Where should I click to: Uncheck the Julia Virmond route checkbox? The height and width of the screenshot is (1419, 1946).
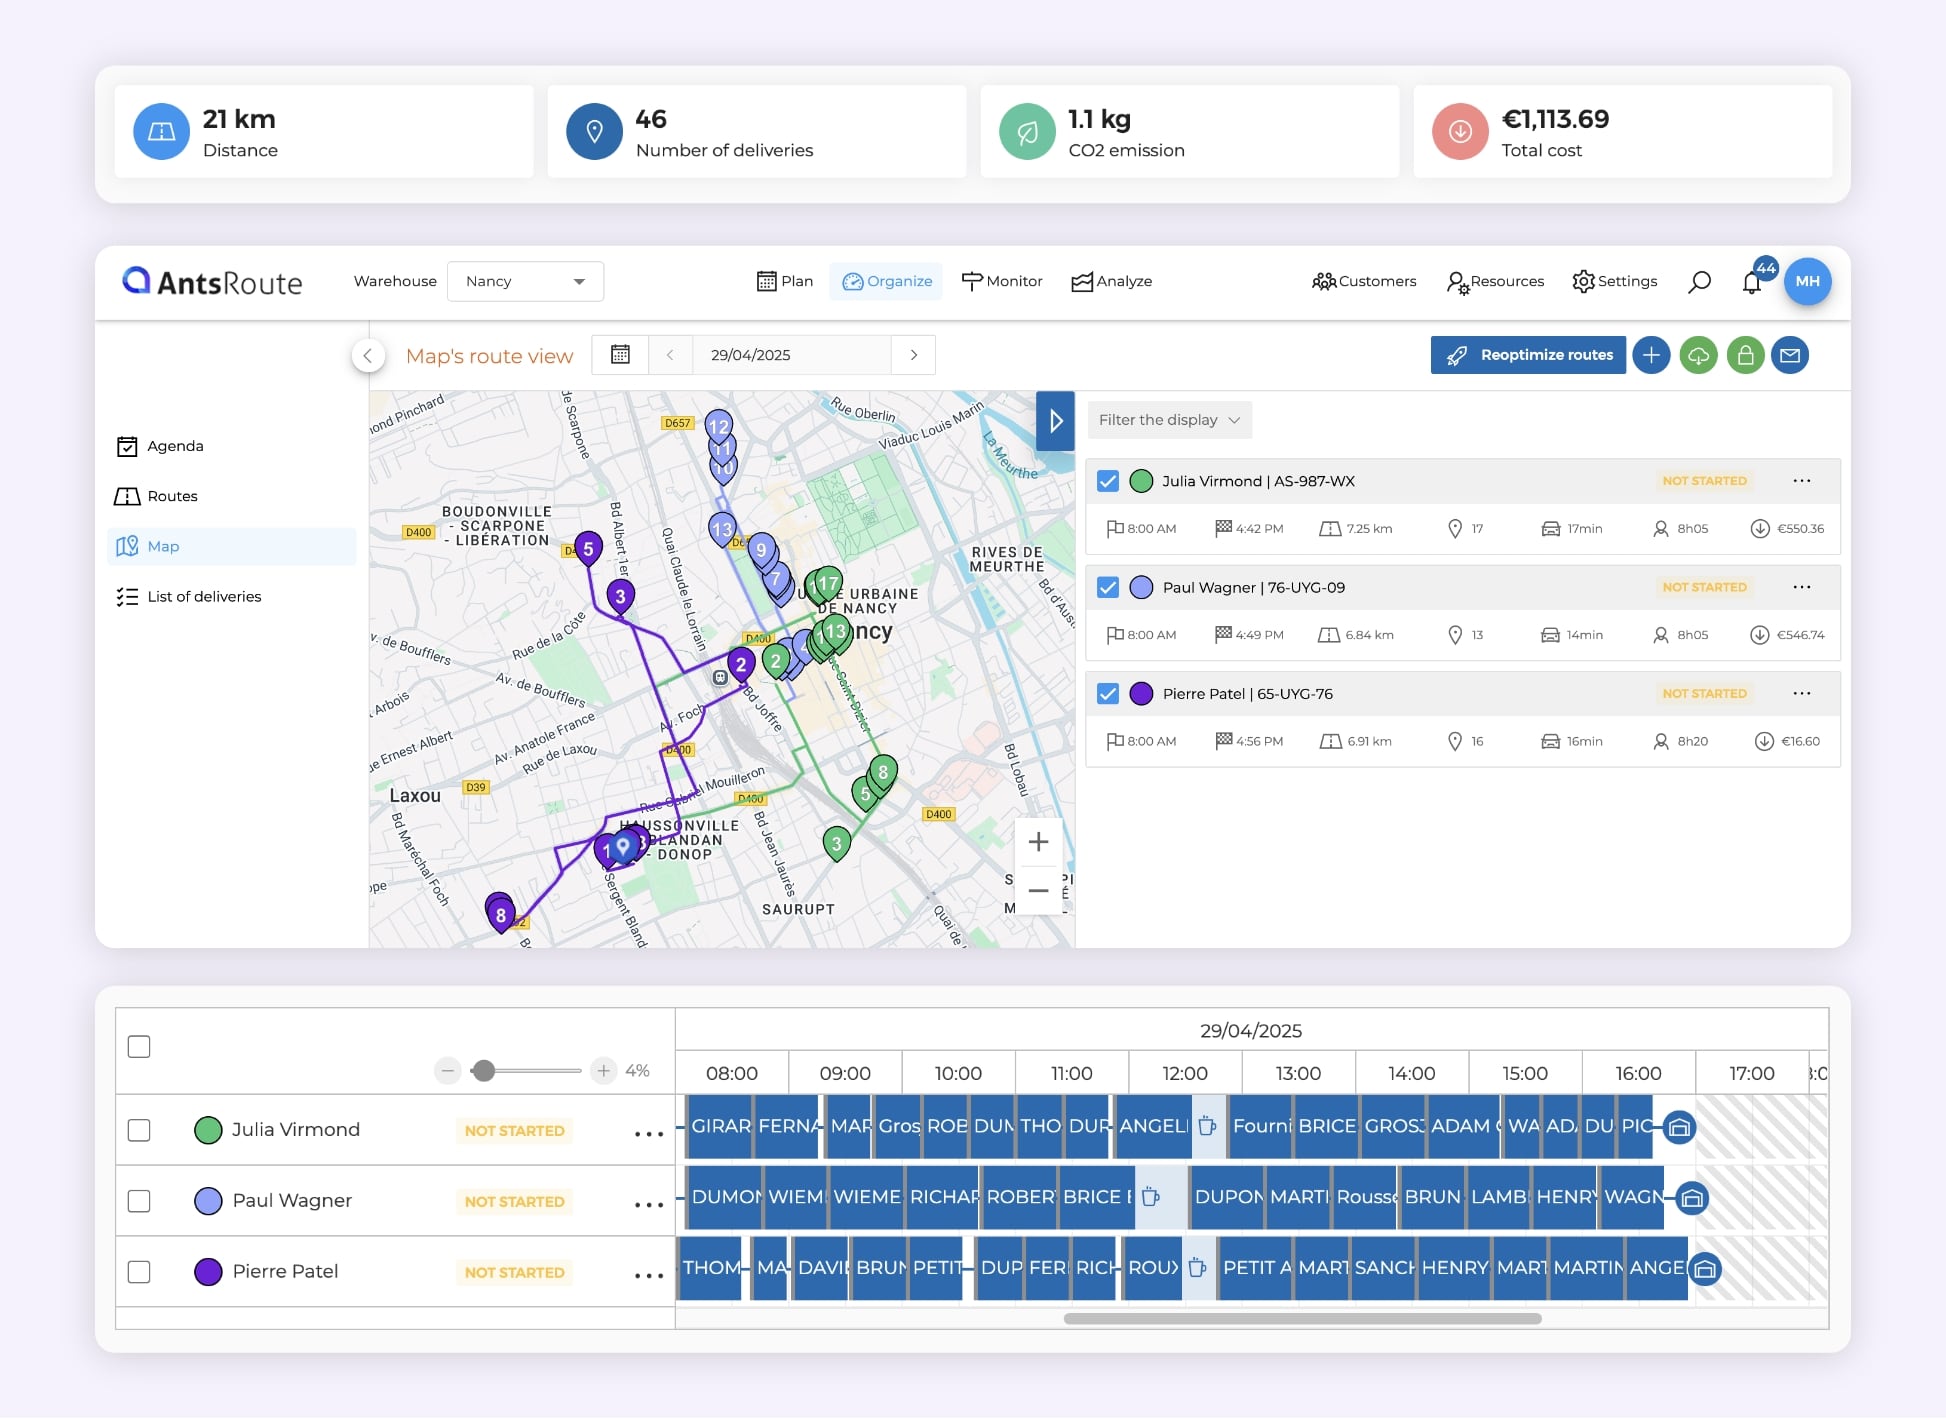point(1107,480)
